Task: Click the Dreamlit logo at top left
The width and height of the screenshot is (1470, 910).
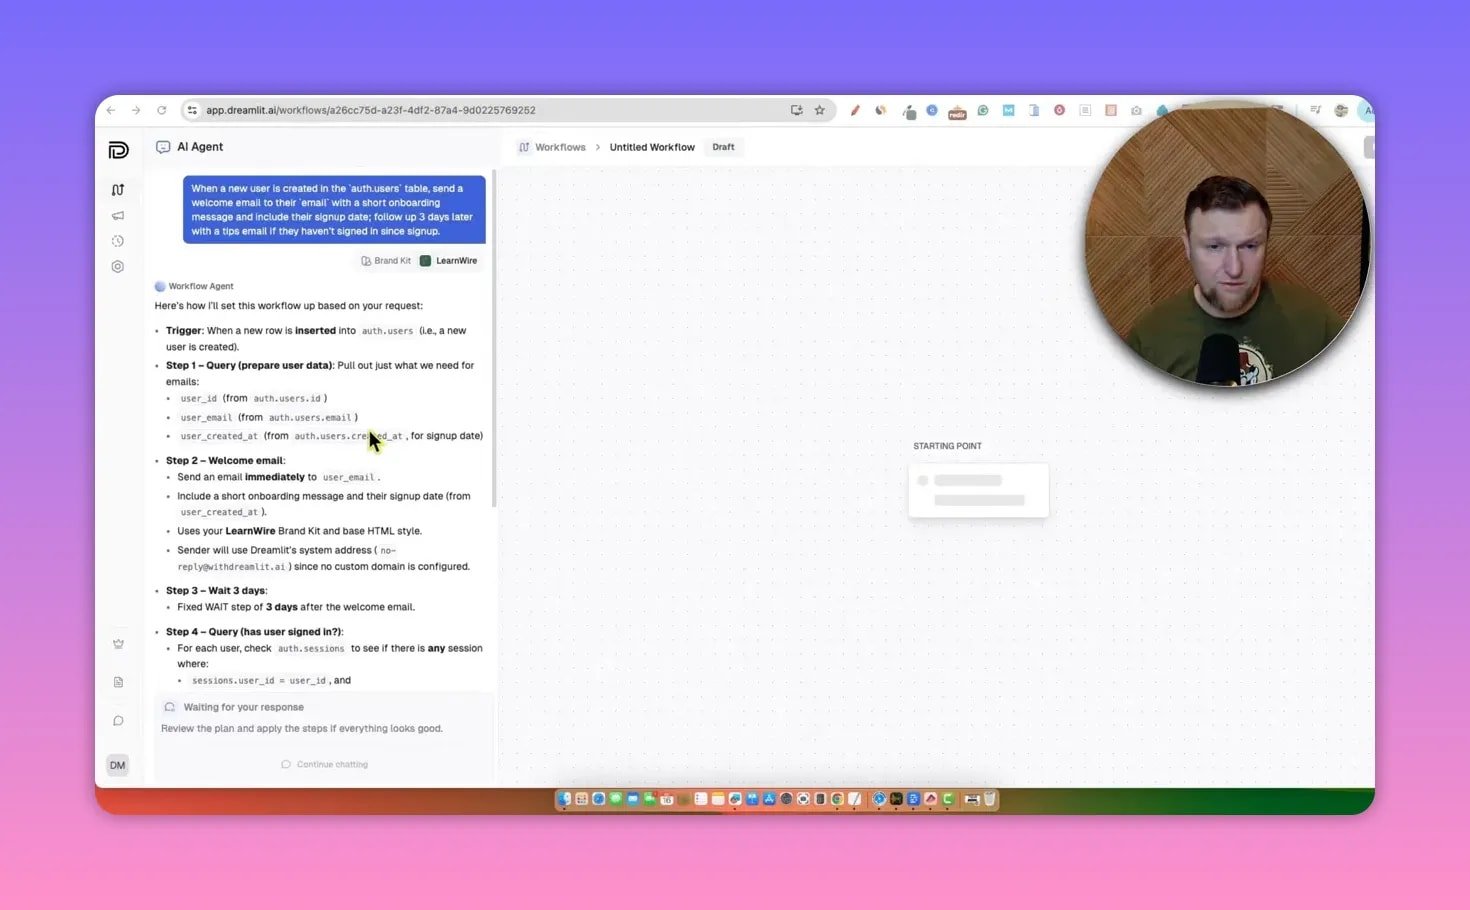Action: click(118, 150)
